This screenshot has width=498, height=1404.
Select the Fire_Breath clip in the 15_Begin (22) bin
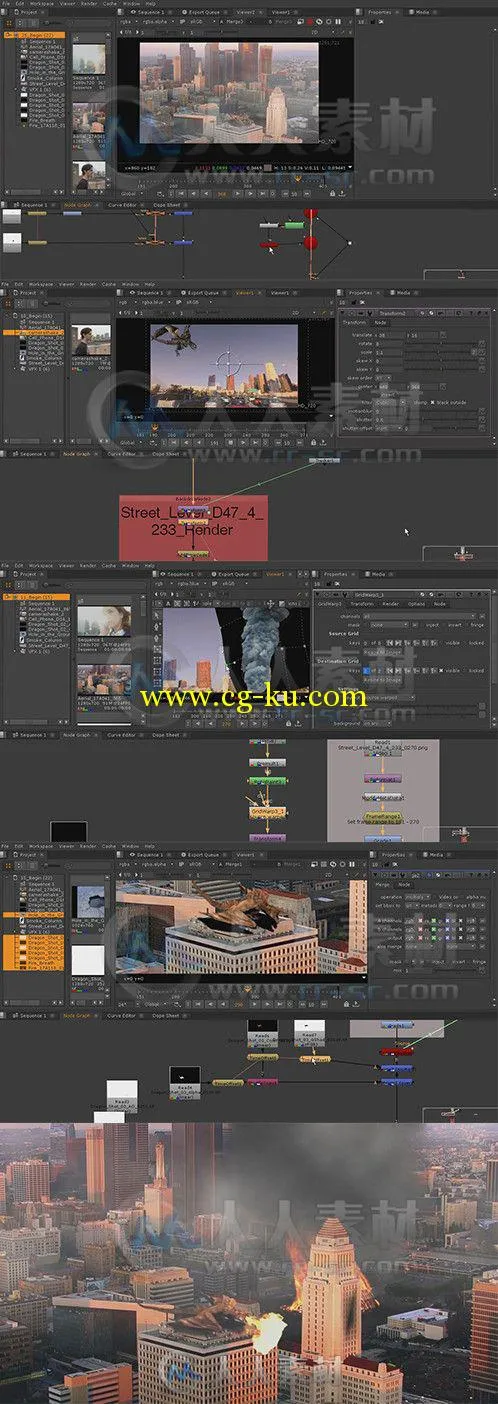[41, 120]
